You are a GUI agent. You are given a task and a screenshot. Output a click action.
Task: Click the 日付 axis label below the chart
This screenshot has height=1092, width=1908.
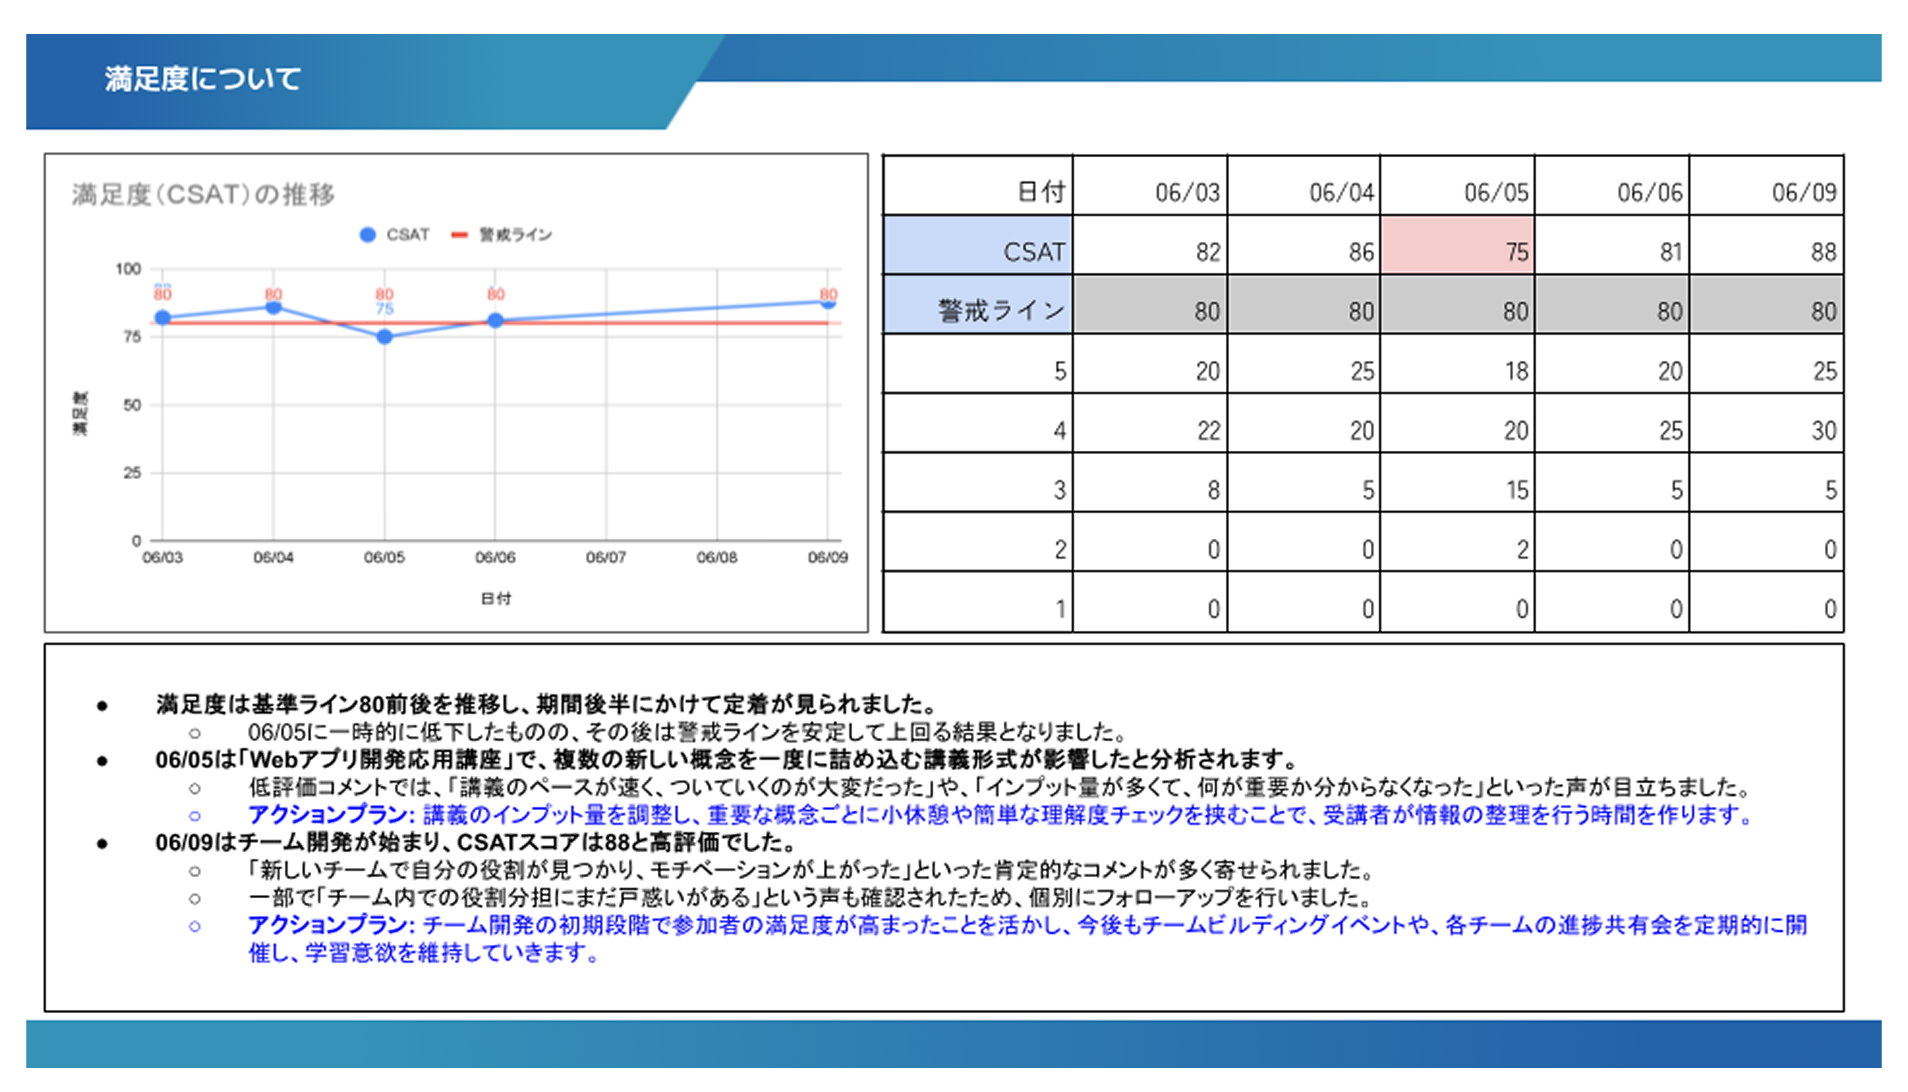click(x=495, y=599)
